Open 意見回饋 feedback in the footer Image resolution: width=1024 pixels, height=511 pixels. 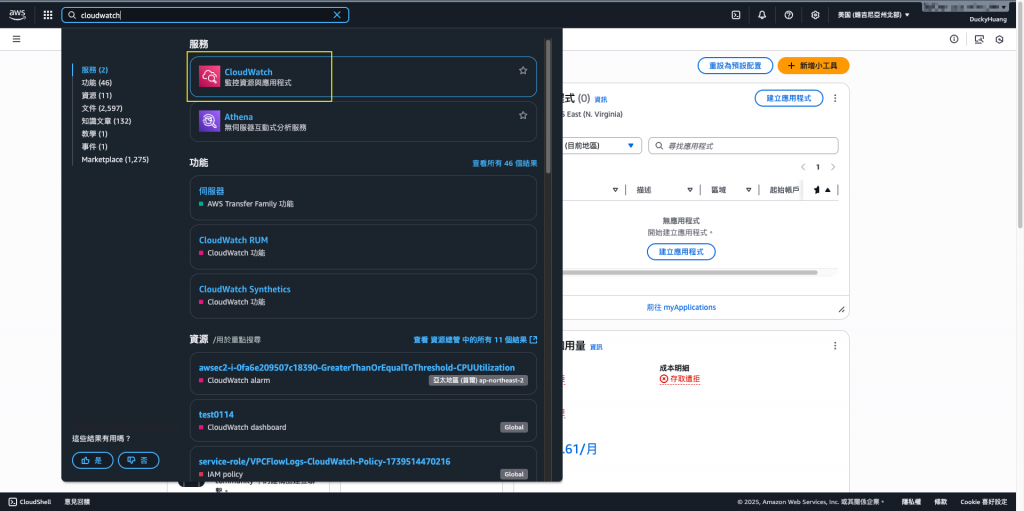click(77, 502)
